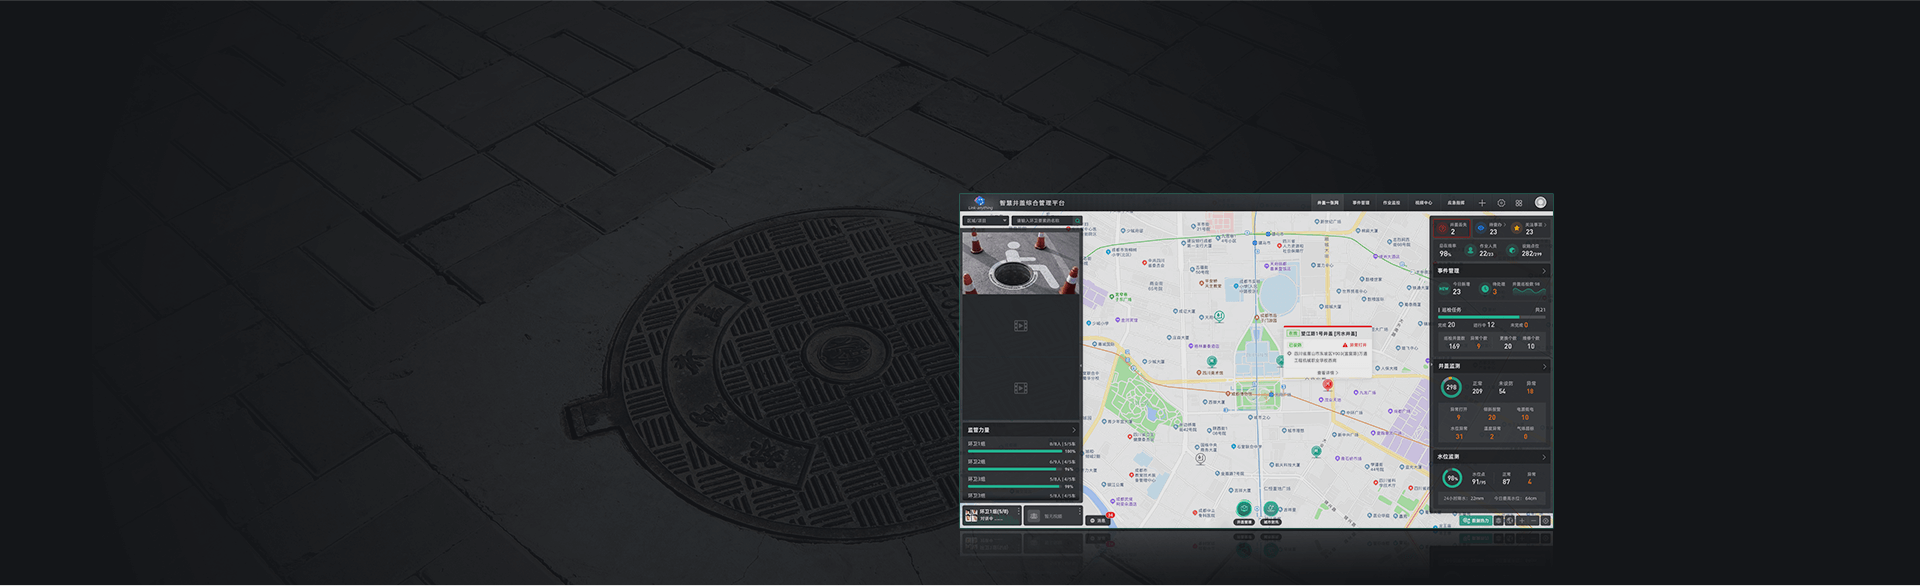Go to the 视频中心 tab
This screenshot has height=586, width=1920.
pos(1423,203)
